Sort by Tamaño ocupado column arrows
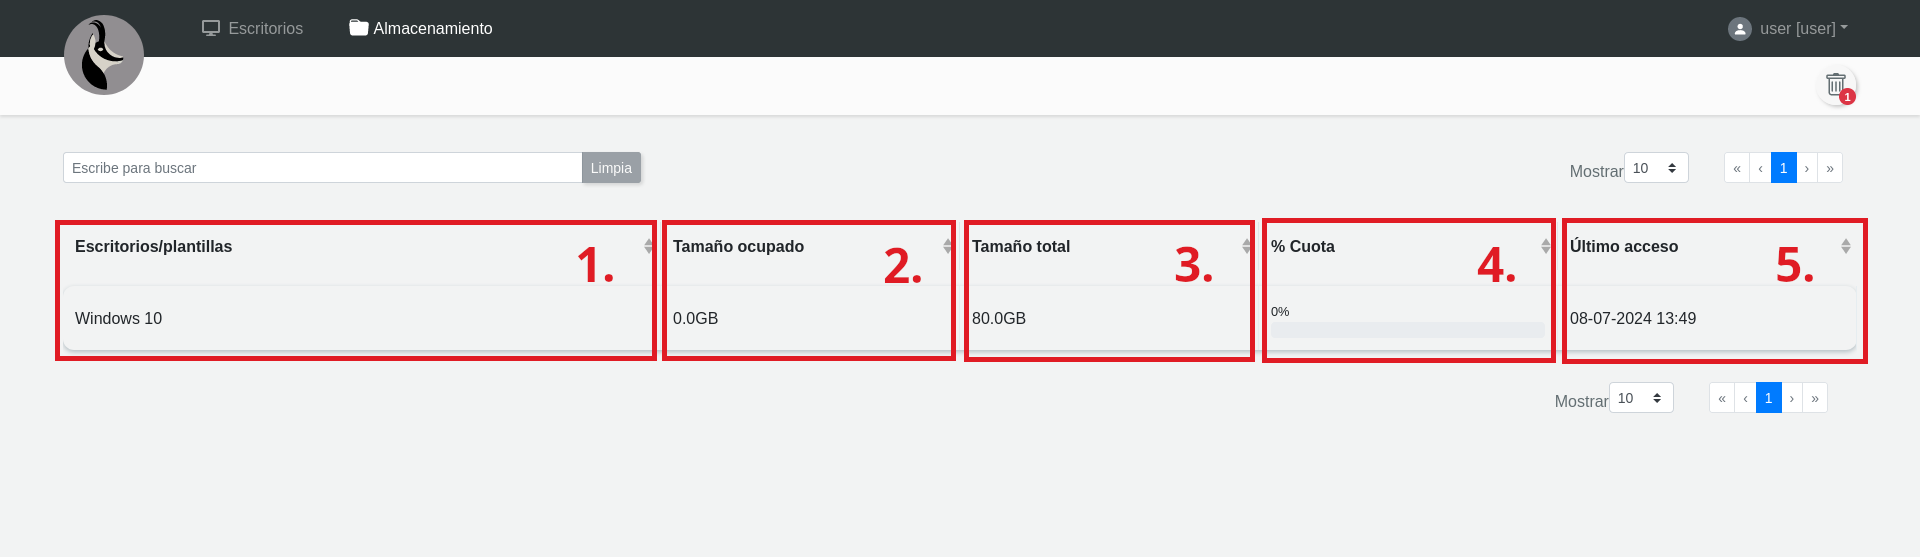Screen dimensions: 1920x557 [947, 246]
